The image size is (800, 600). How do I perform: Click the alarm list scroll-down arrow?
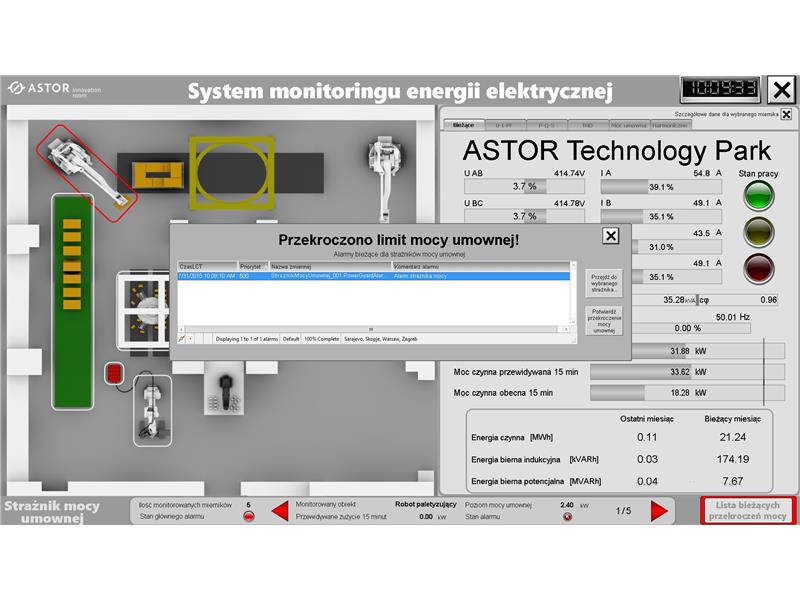pyautogui.click(x=573, y=322)
